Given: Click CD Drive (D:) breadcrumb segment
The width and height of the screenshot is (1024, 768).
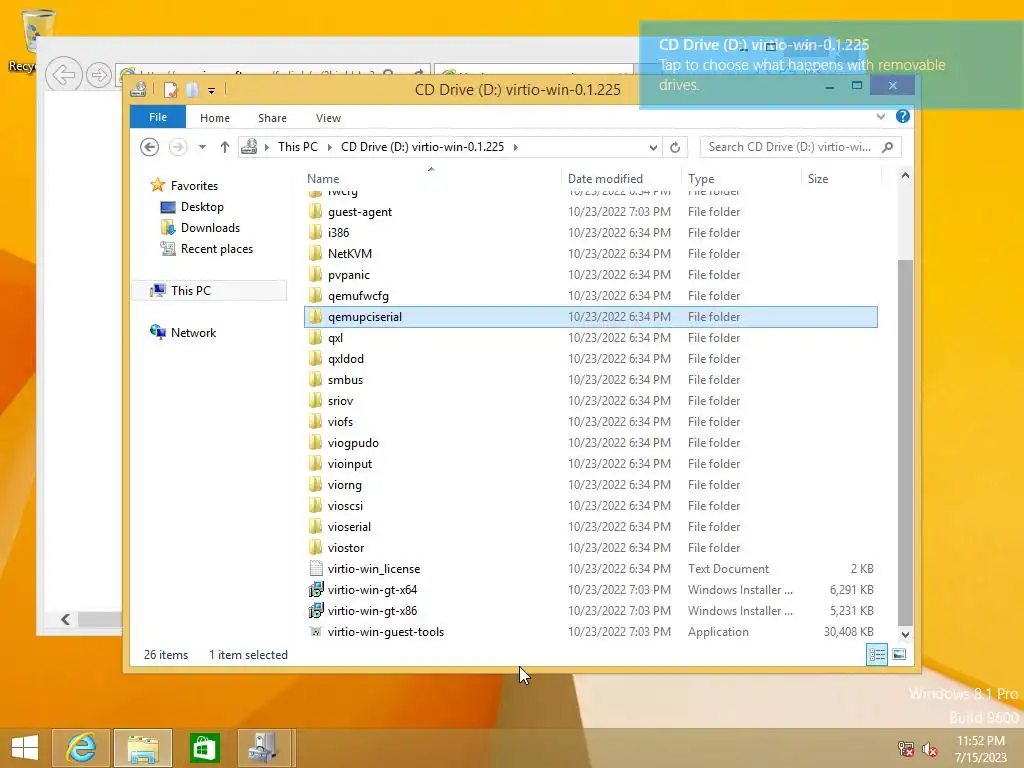Looking at the screenshot, I should pyautogui.click(x=423, y=147).
